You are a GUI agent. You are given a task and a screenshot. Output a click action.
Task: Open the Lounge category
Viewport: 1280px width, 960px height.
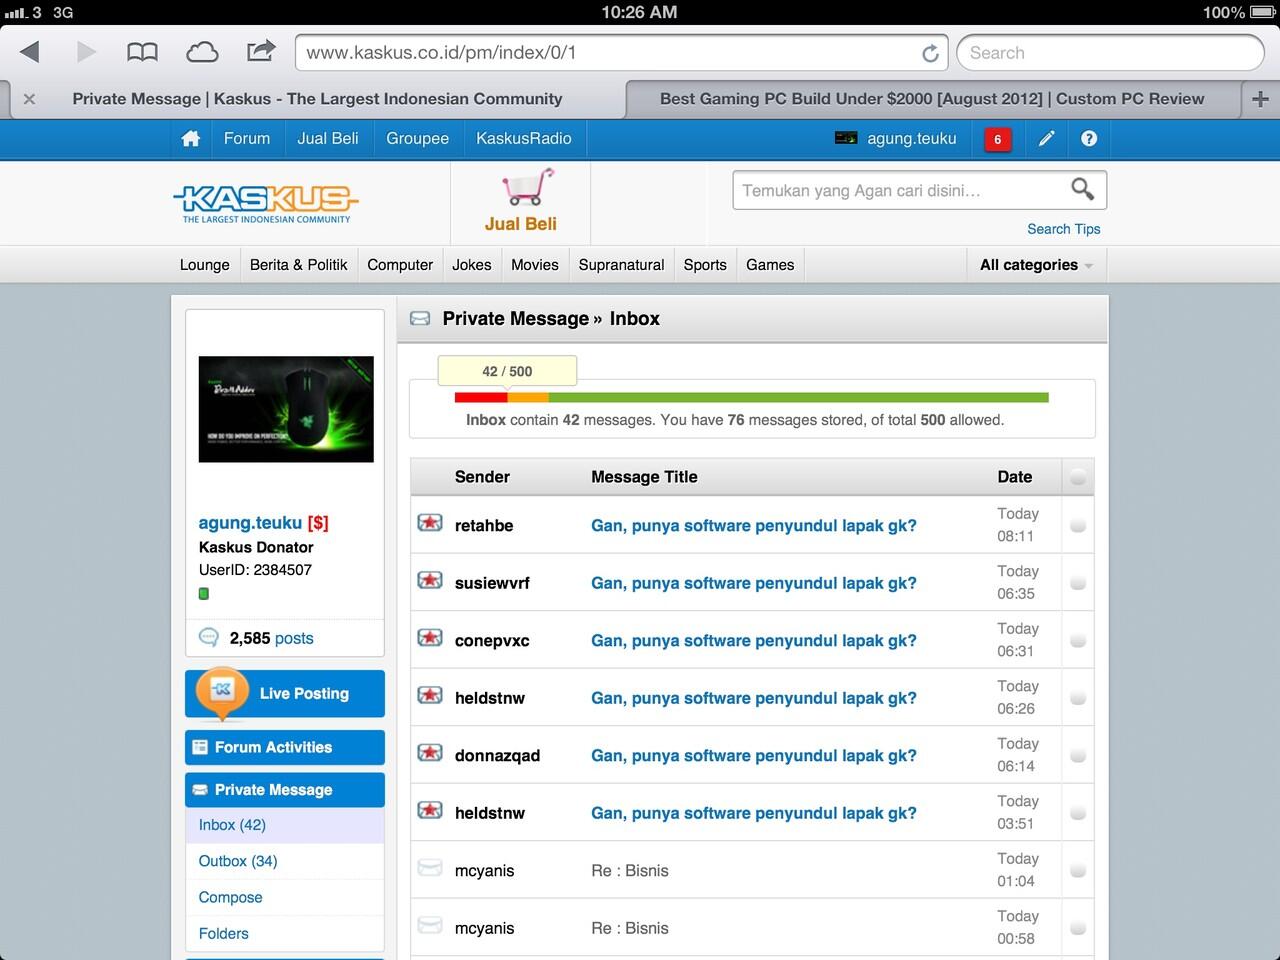click(205, 265)
